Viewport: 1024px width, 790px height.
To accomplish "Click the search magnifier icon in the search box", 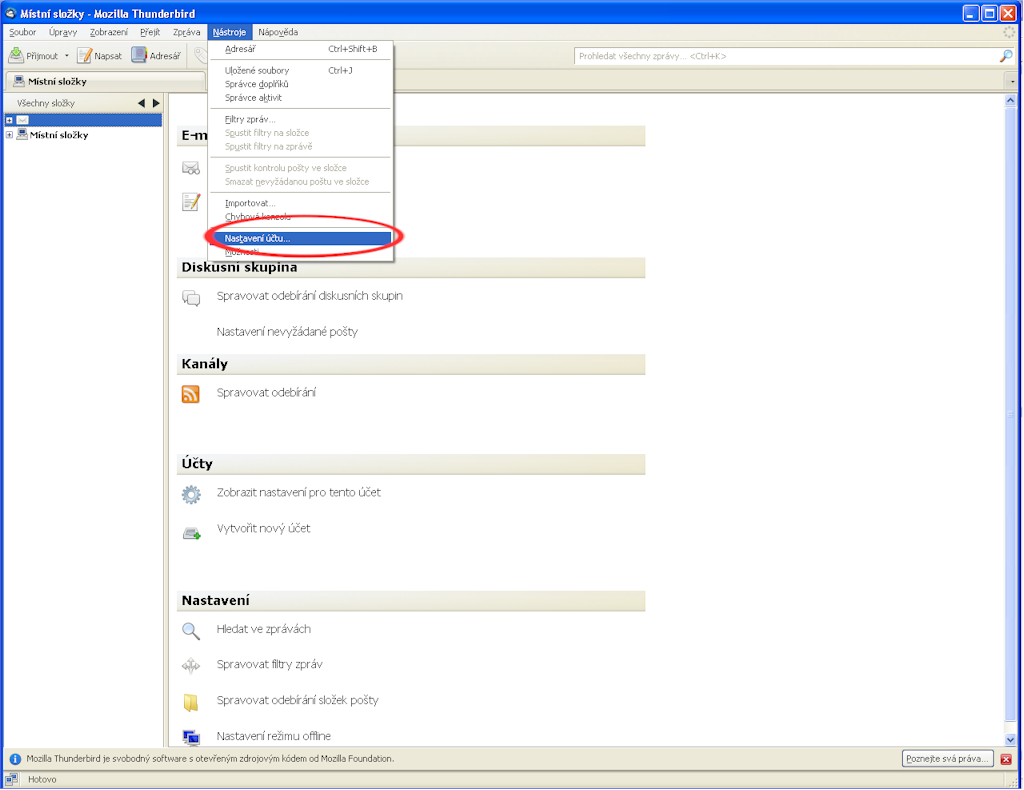I will pos(1006,56).
